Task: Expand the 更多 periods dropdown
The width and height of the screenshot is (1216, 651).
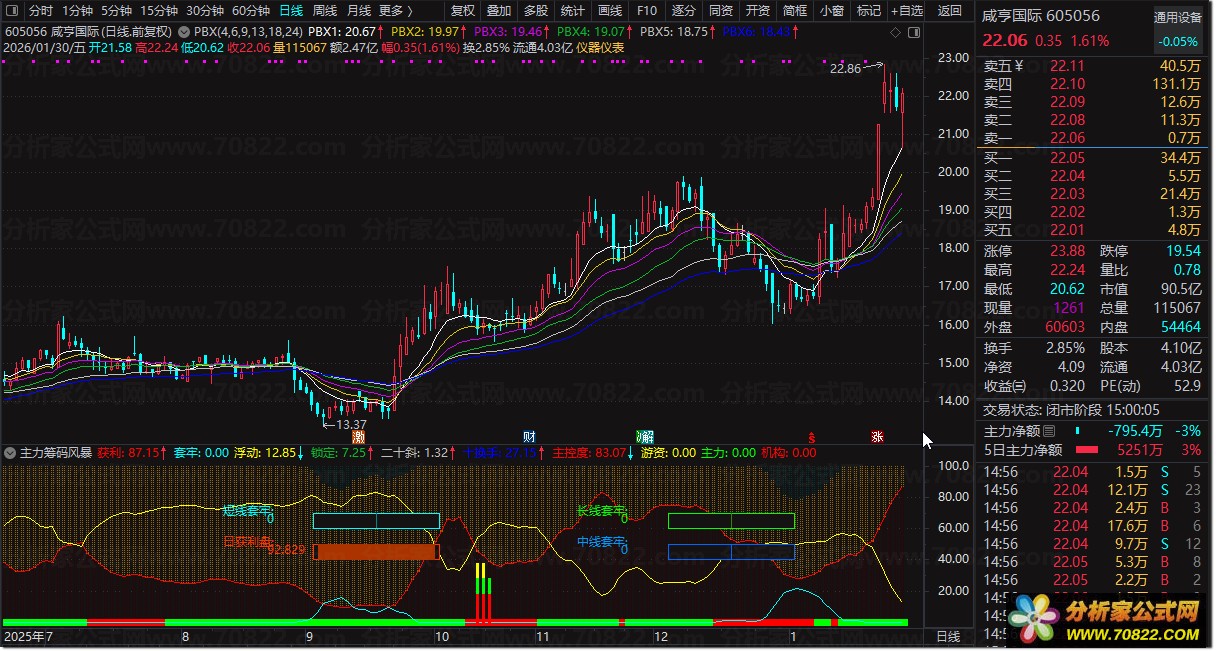Action: [x=396, y=11]
